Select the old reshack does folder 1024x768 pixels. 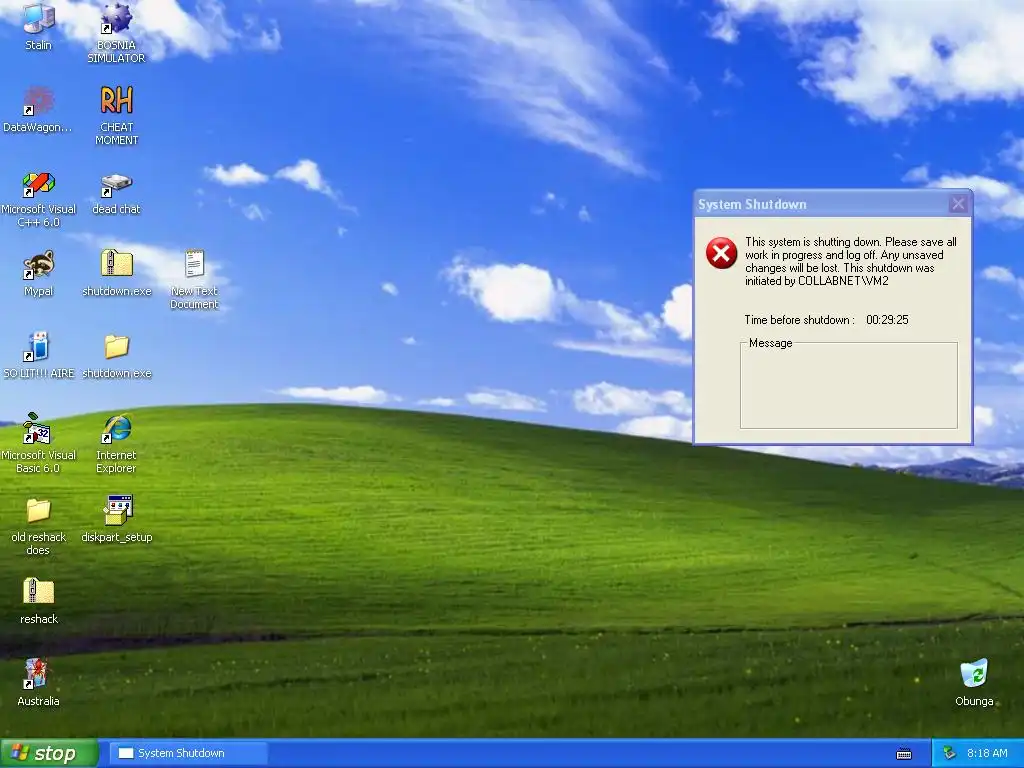(39, 526)
